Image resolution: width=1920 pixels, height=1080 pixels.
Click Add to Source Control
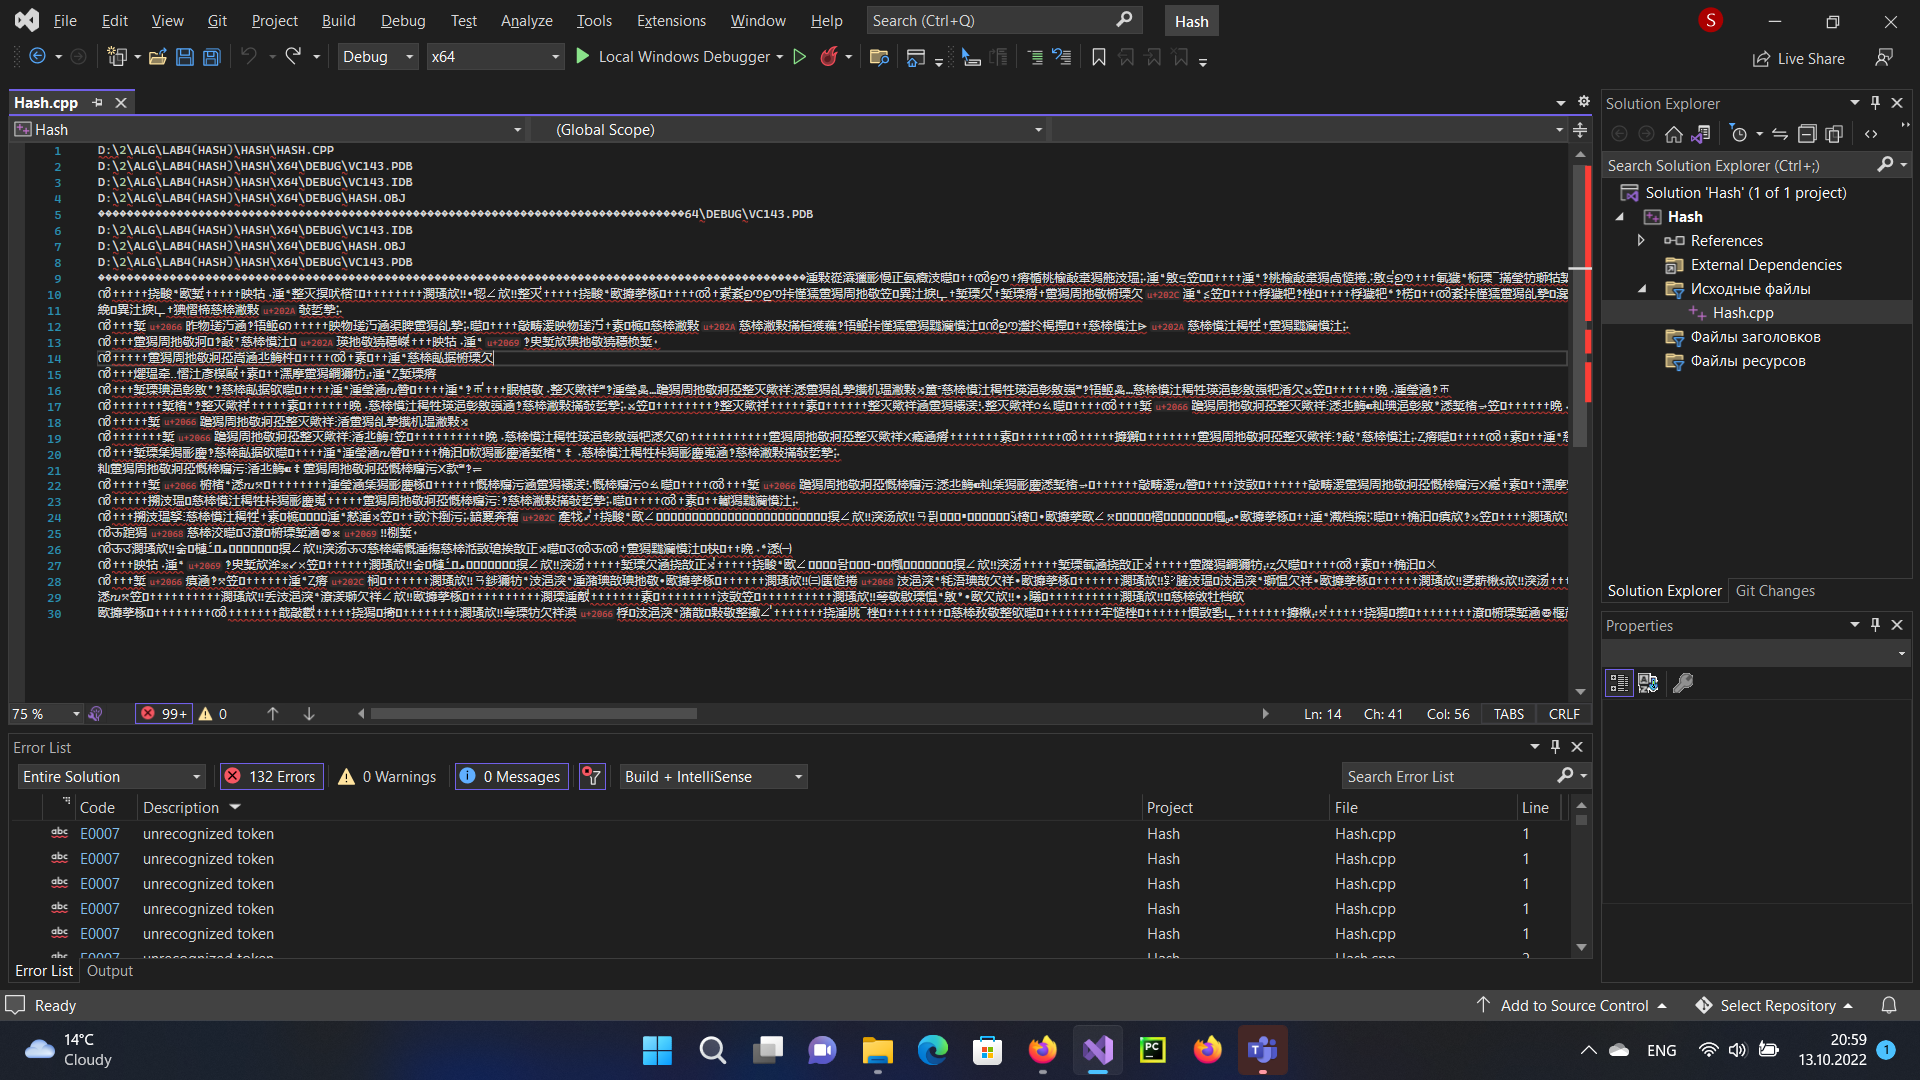coord(1574,1005)
